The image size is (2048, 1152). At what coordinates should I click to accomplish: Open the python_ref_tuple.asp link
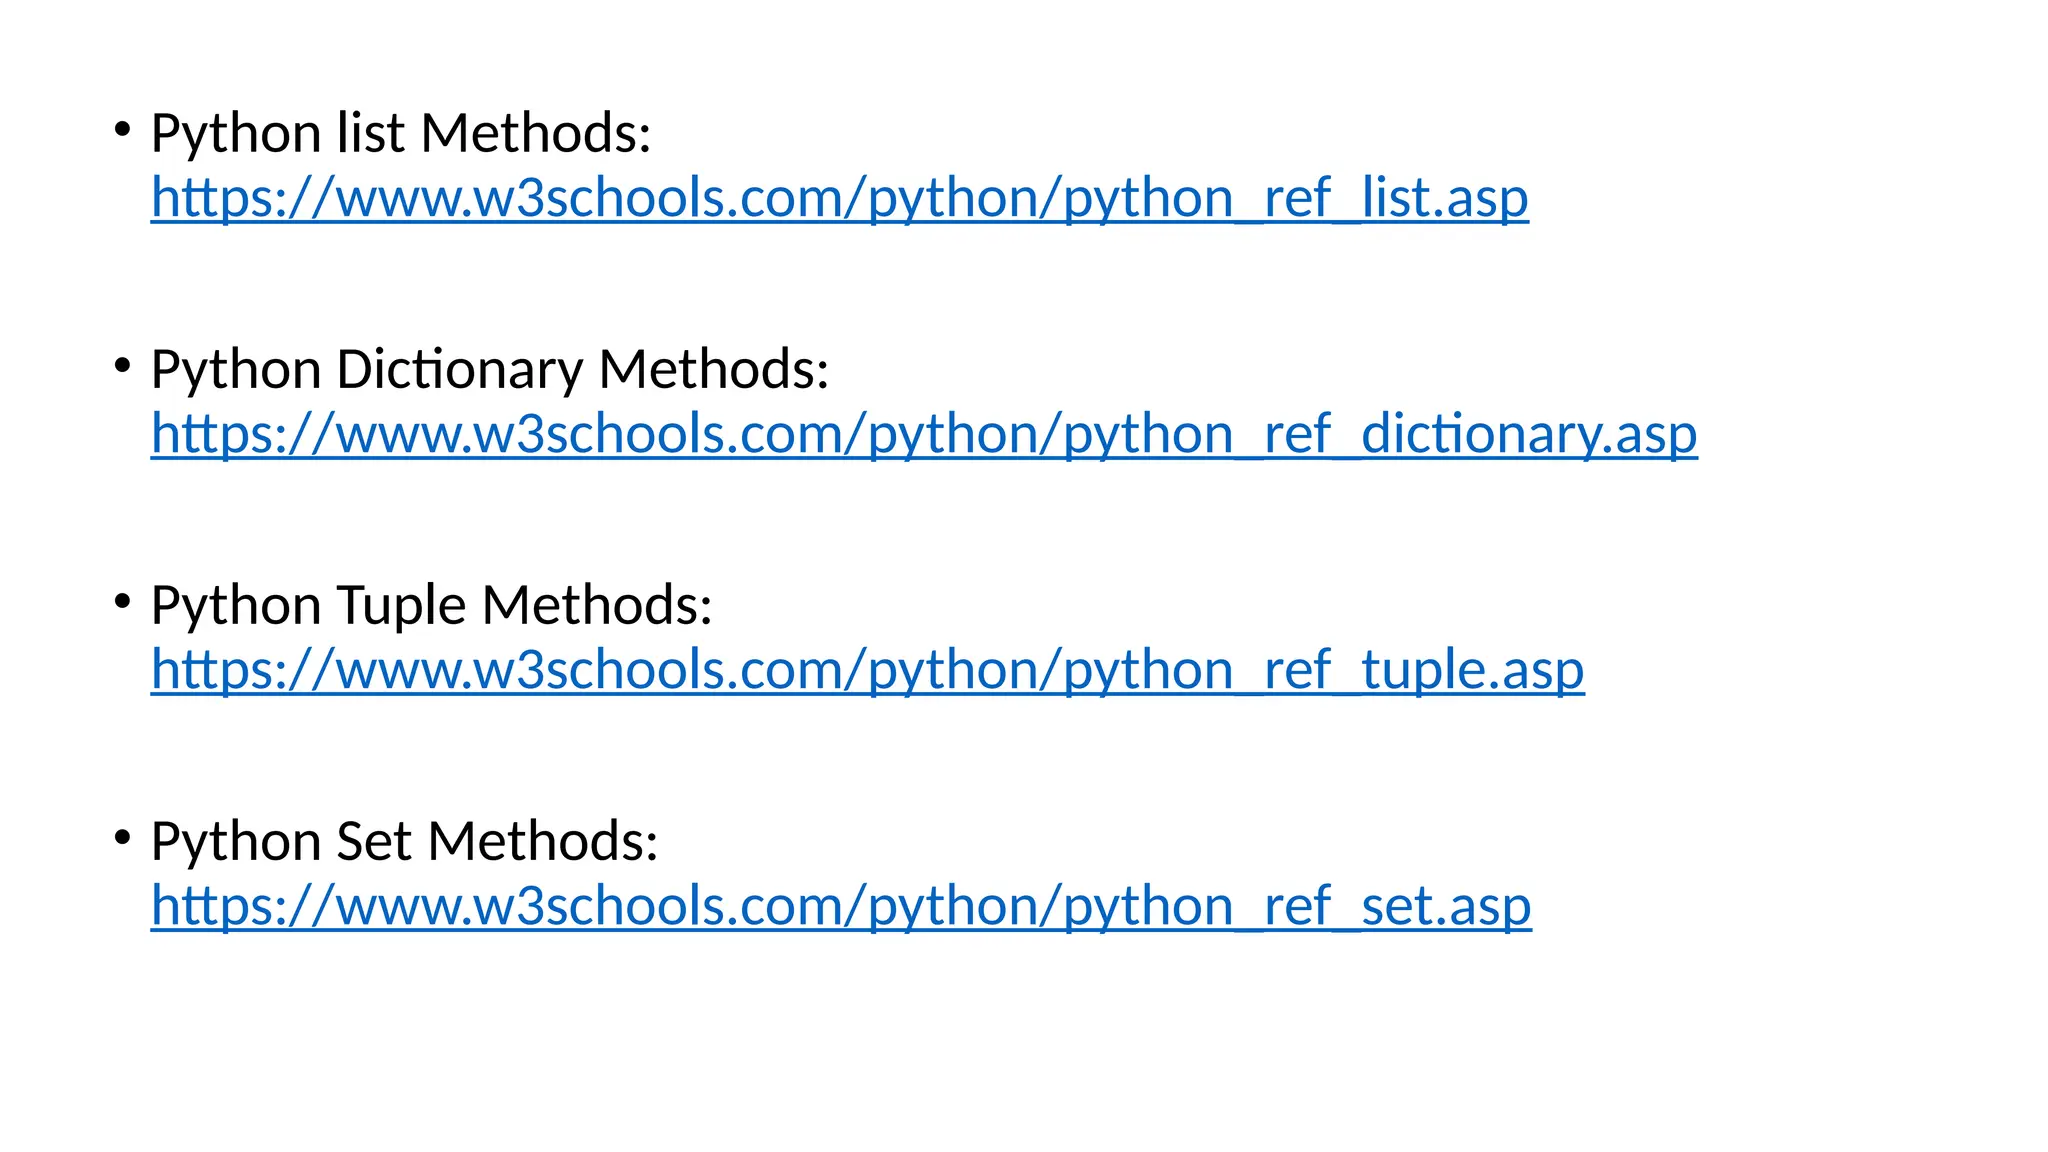click(867, 670)
